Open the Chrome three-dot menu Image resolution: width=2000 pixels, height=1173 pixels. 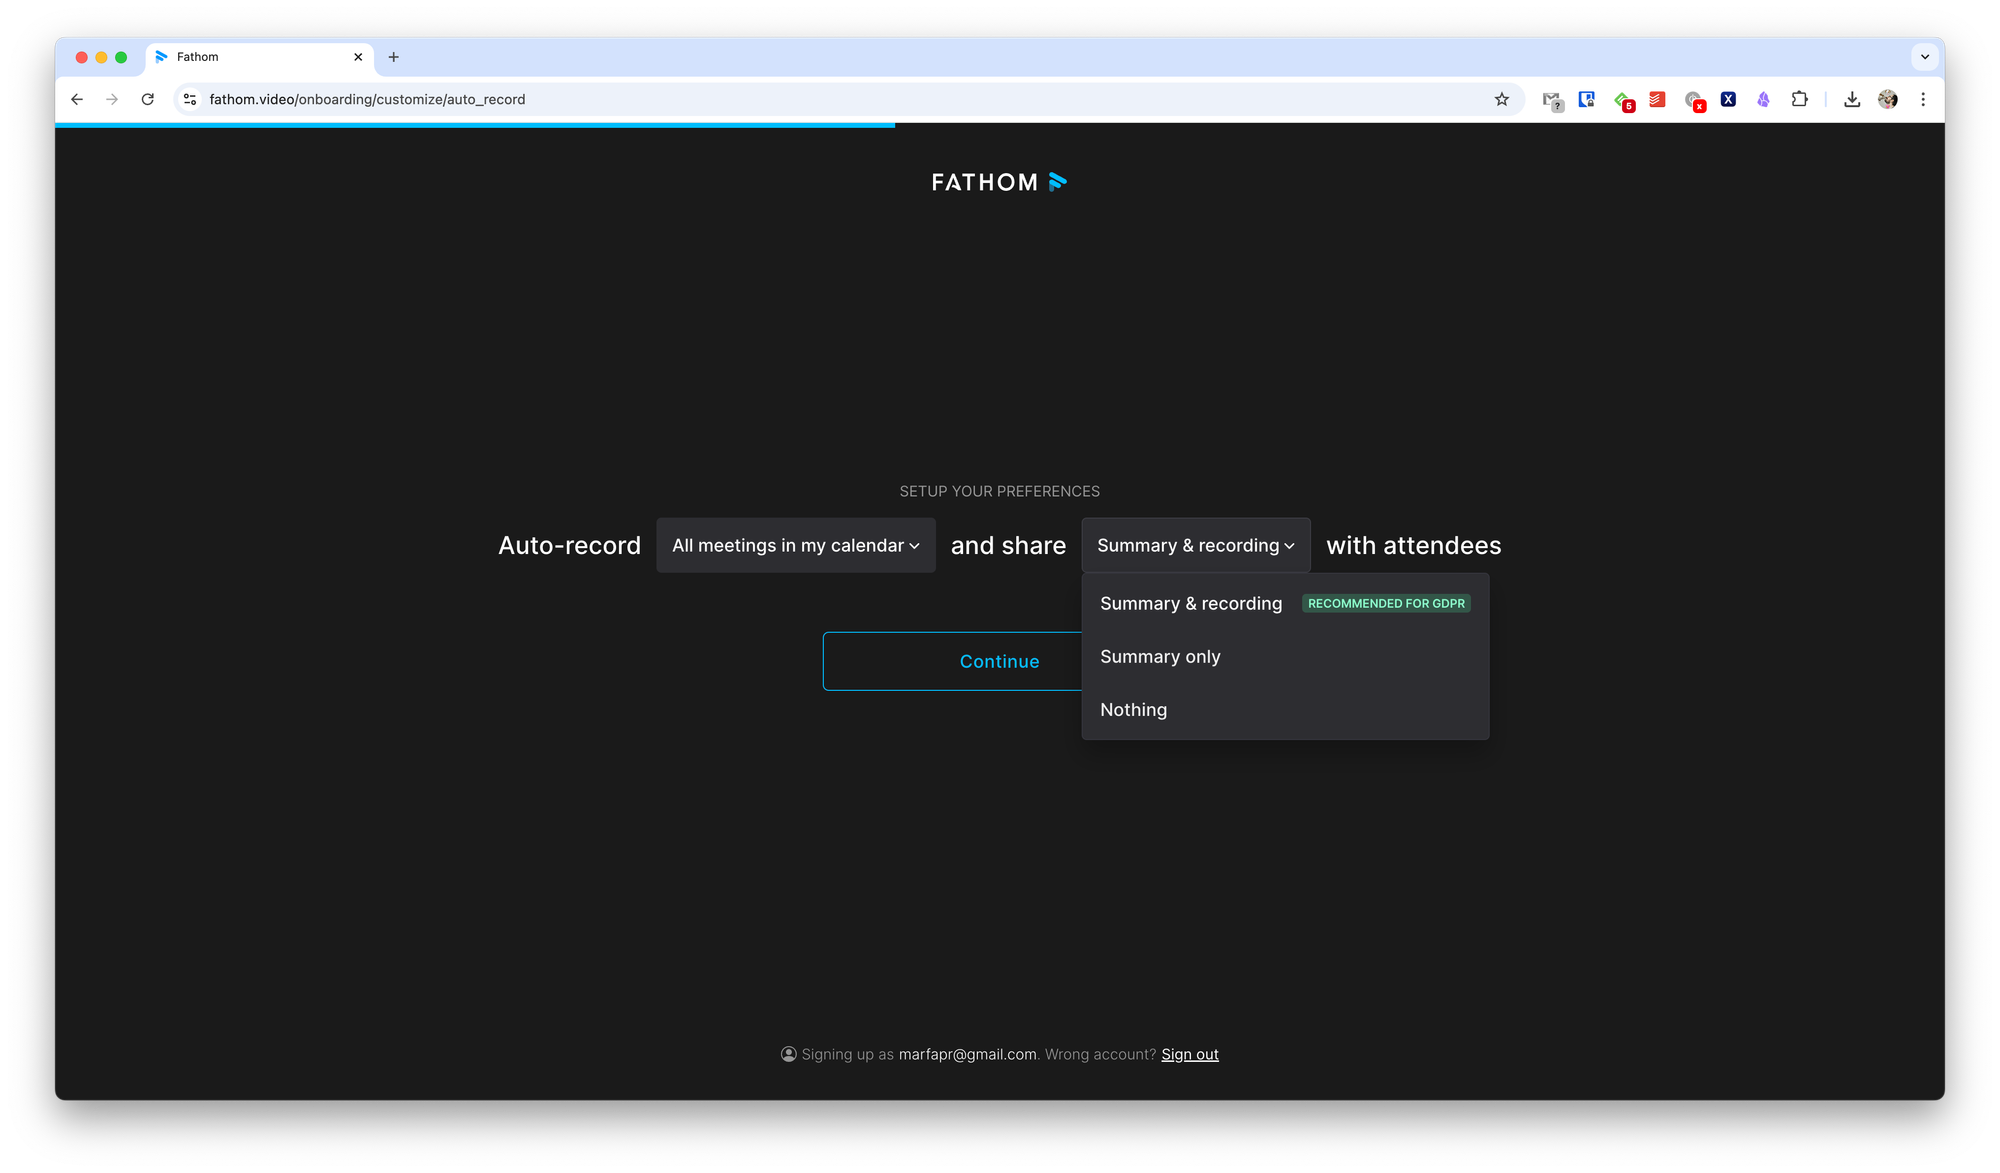point(1923,99)
